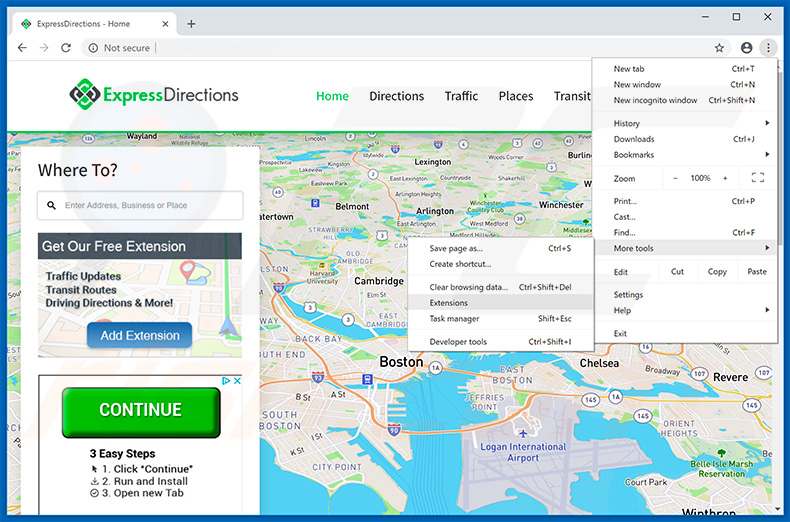Click the Winchester label on the map

click(561, 205)
